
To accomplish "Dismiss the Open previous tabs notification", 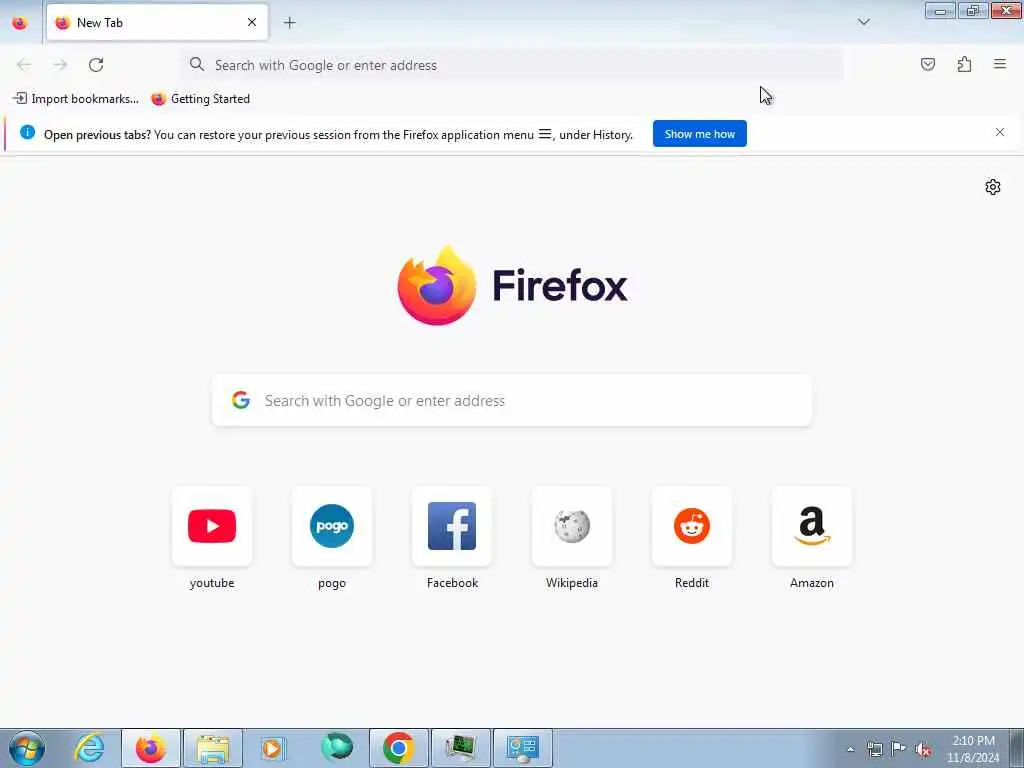I will [x=1000, y=132].
